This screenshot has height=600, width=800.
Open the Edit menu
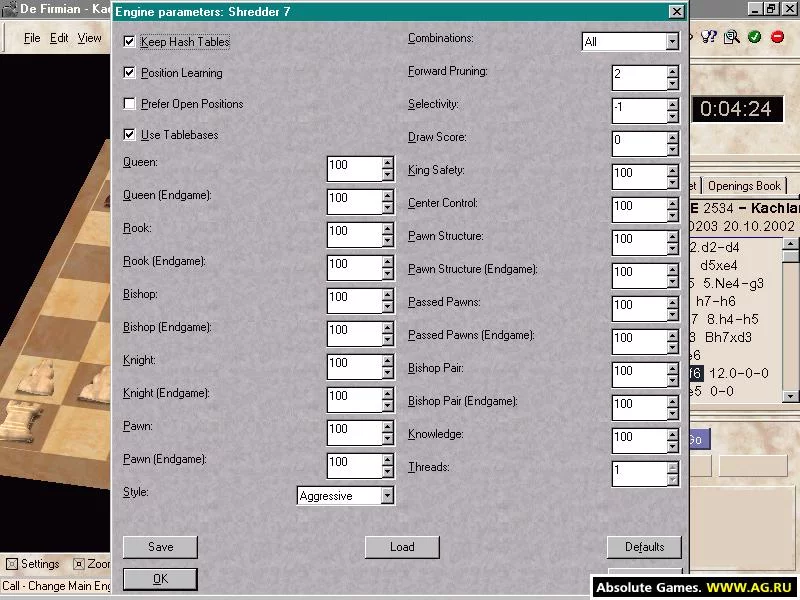(59, 38)
